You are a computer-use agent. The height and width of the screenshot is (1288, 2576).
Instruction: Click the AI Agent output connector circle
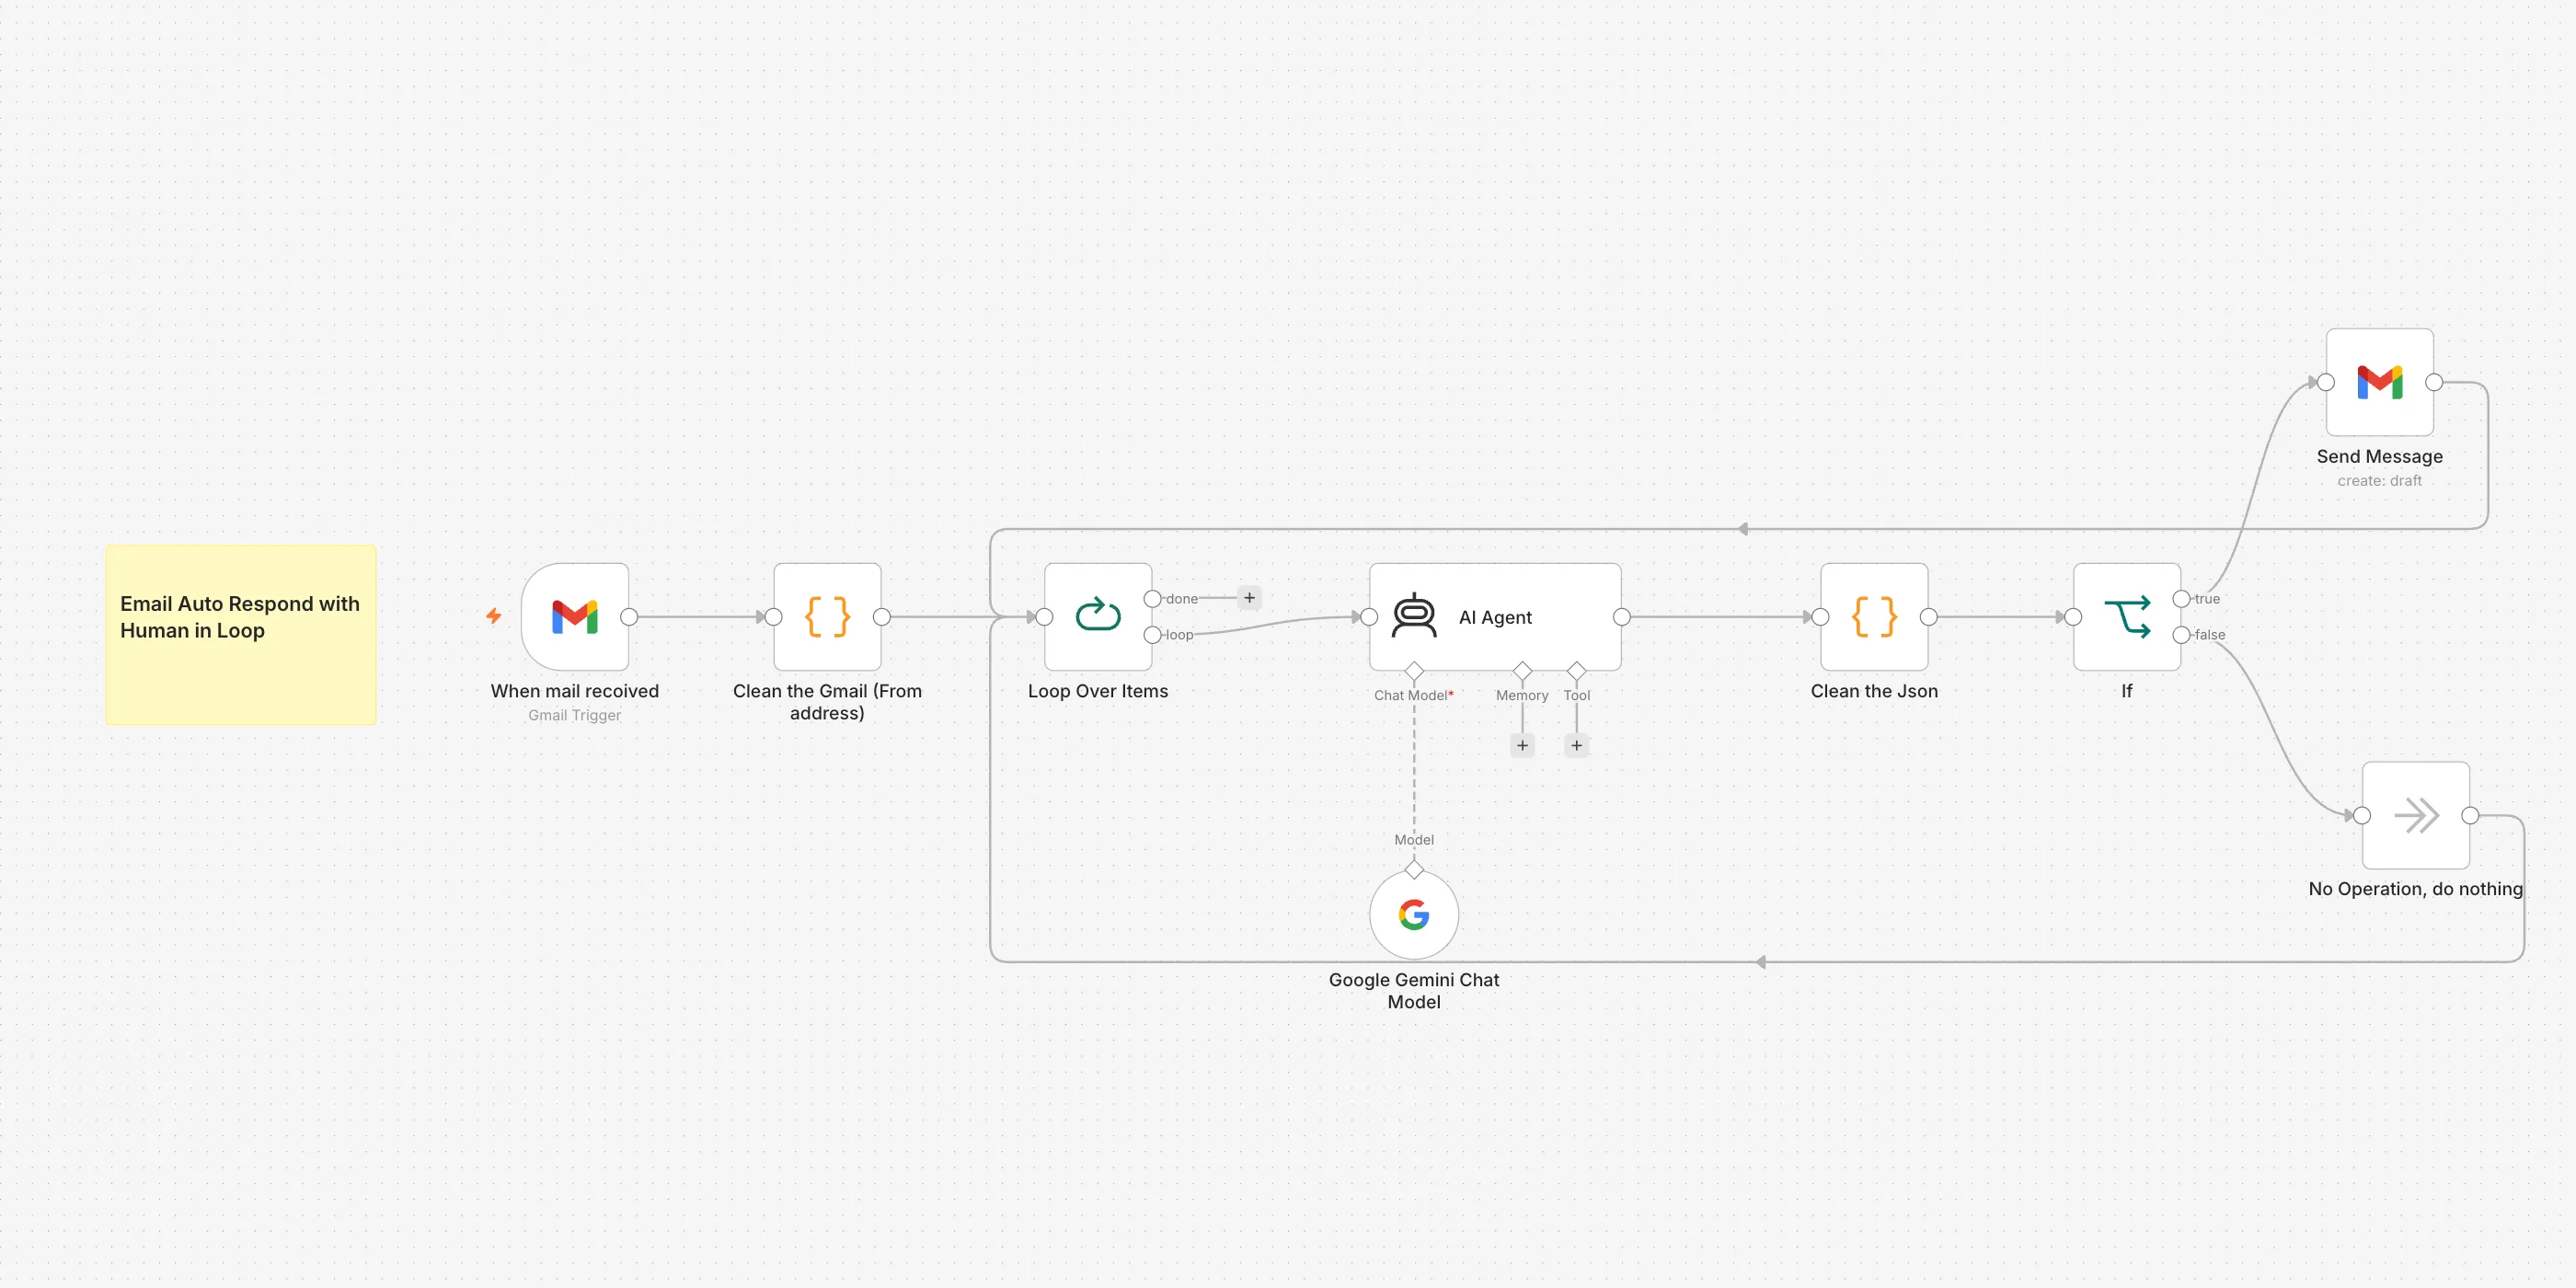[1622, 617]
